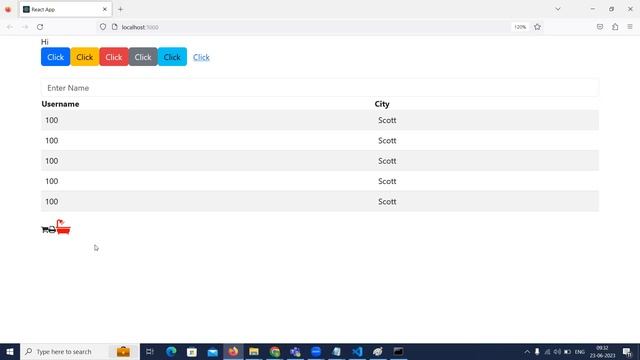The width and height of the screenshot is (640, 360).
Task: Click the 120% zoom level indicator
Action: pyautogui.click(x=520, y=27)
